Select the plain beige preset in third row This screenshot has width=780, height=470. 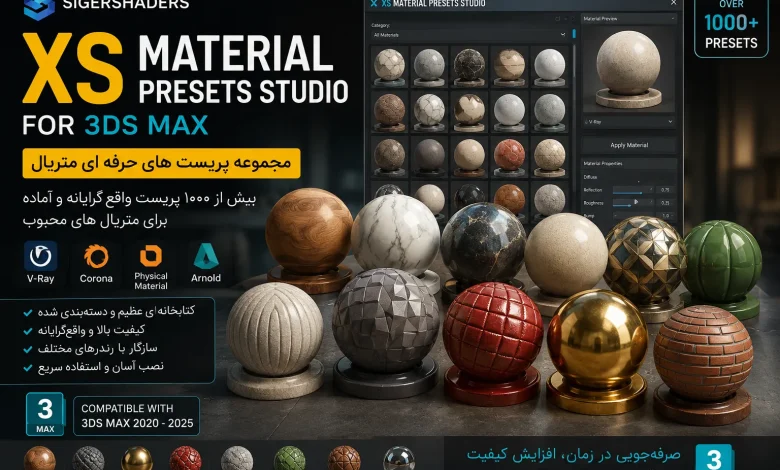[469, 157]
